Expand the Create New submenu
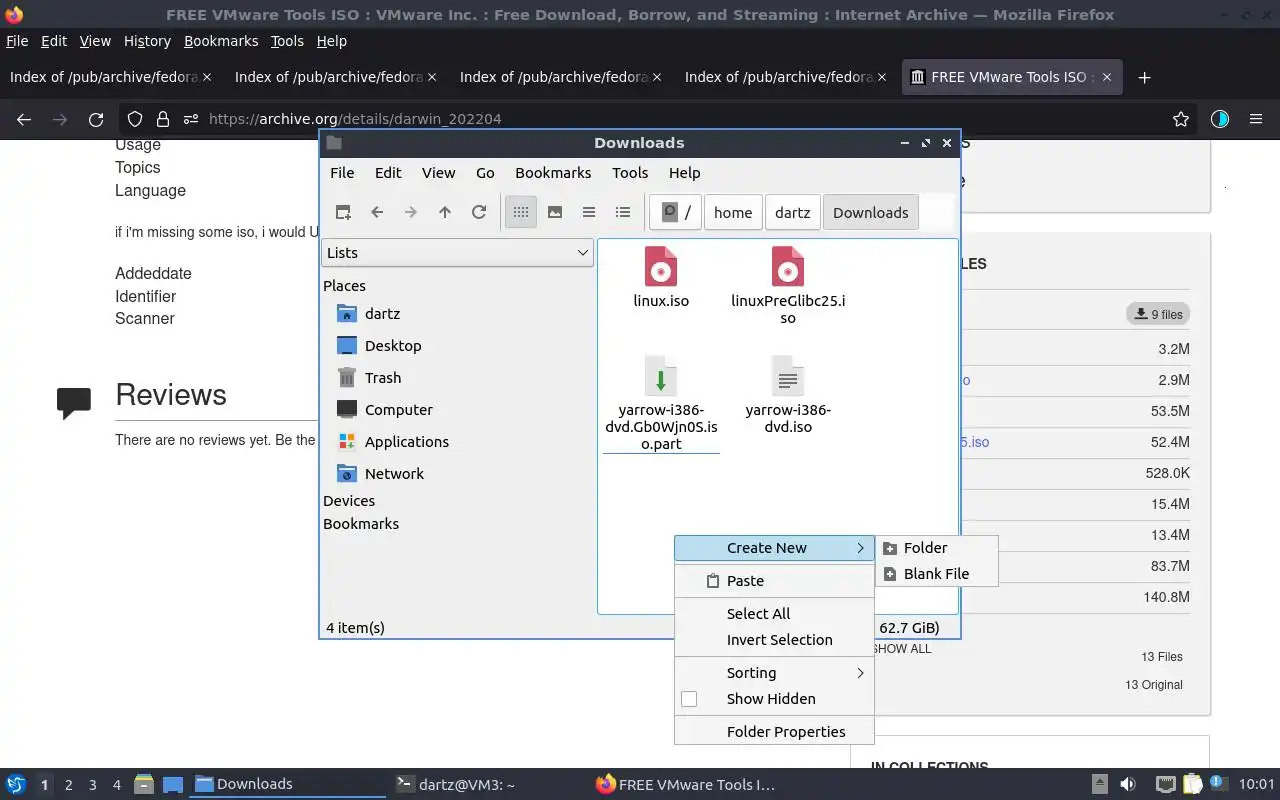 coord(774,548)
